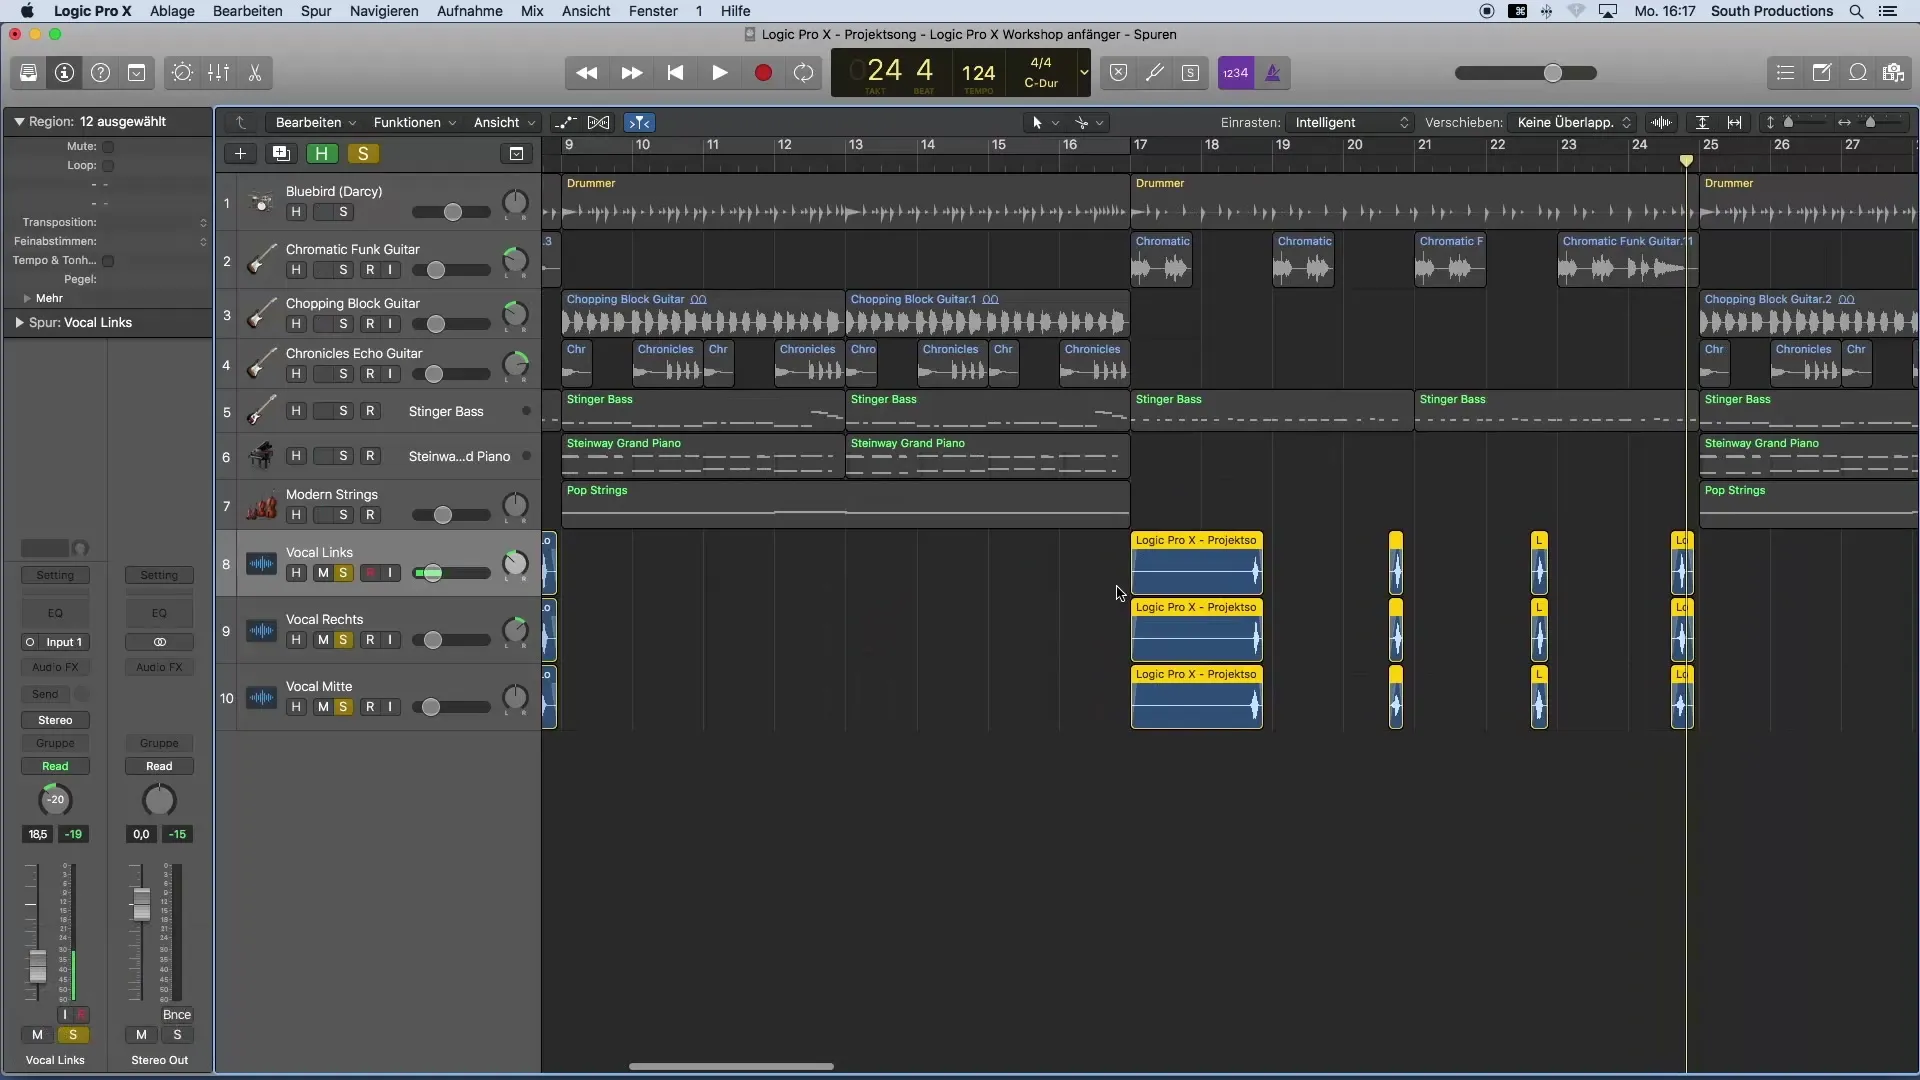Toggle Mute checkbox in Region inspector
Viewport: 1920px width, 1080px height.
pyautogui.click(x=108, y=147)
